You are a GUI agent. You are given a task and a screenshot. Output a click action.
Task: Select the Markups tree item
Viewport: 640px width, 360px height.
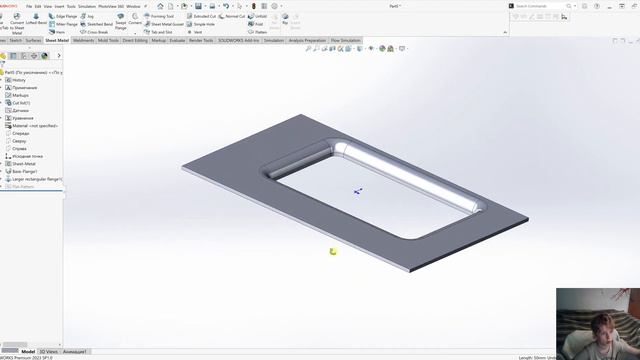[x=17, y=95]
